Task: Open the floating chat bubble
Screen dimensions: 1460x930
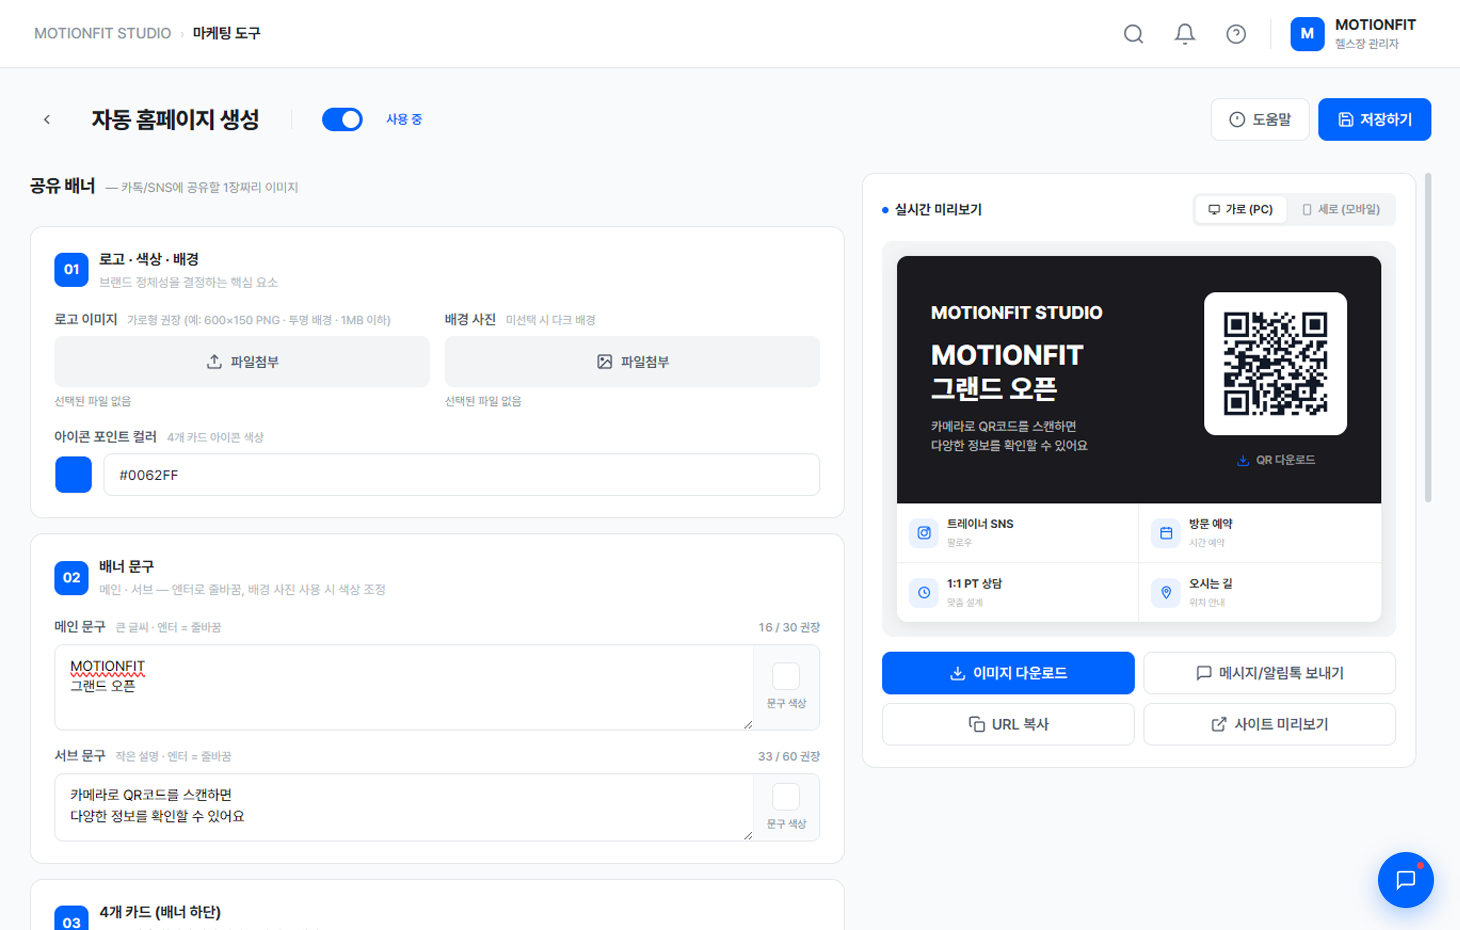Action: (1405, 880)
